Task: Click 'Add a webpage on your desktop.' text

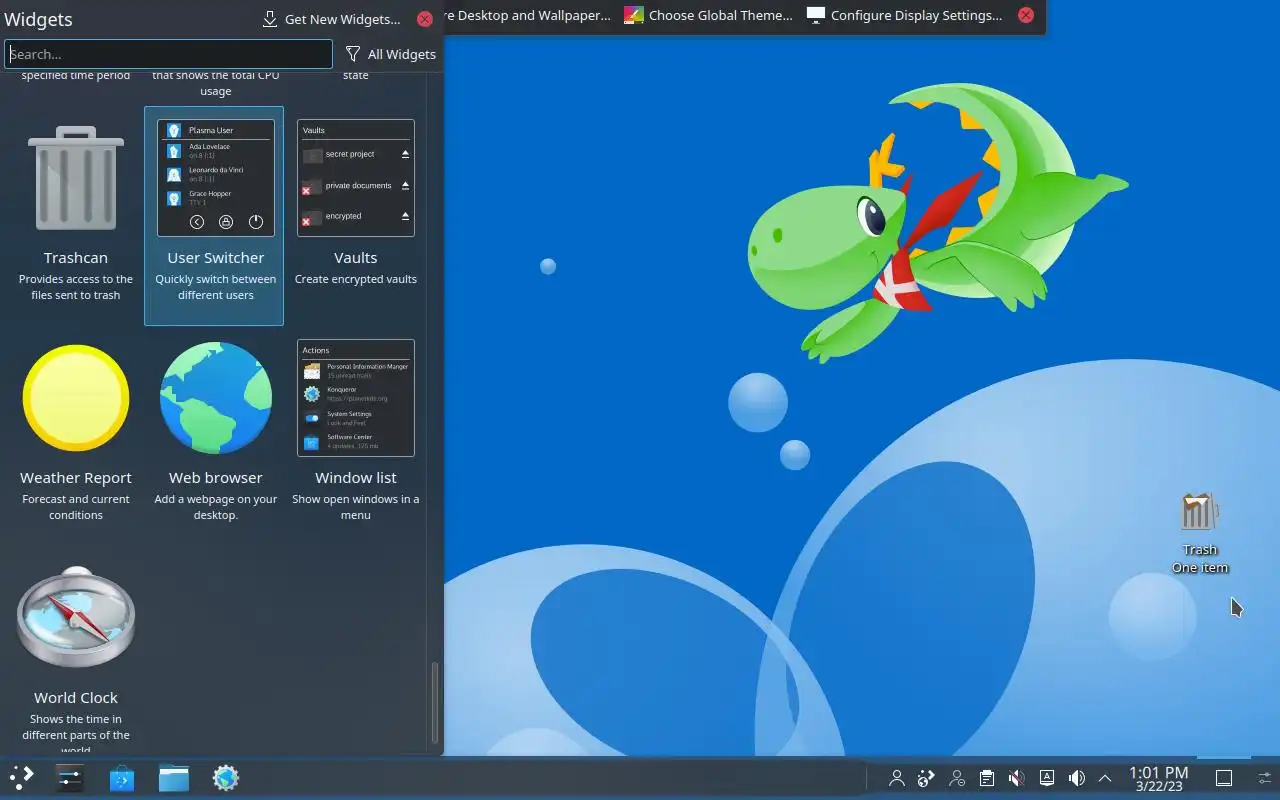Action: coord(216,507)
